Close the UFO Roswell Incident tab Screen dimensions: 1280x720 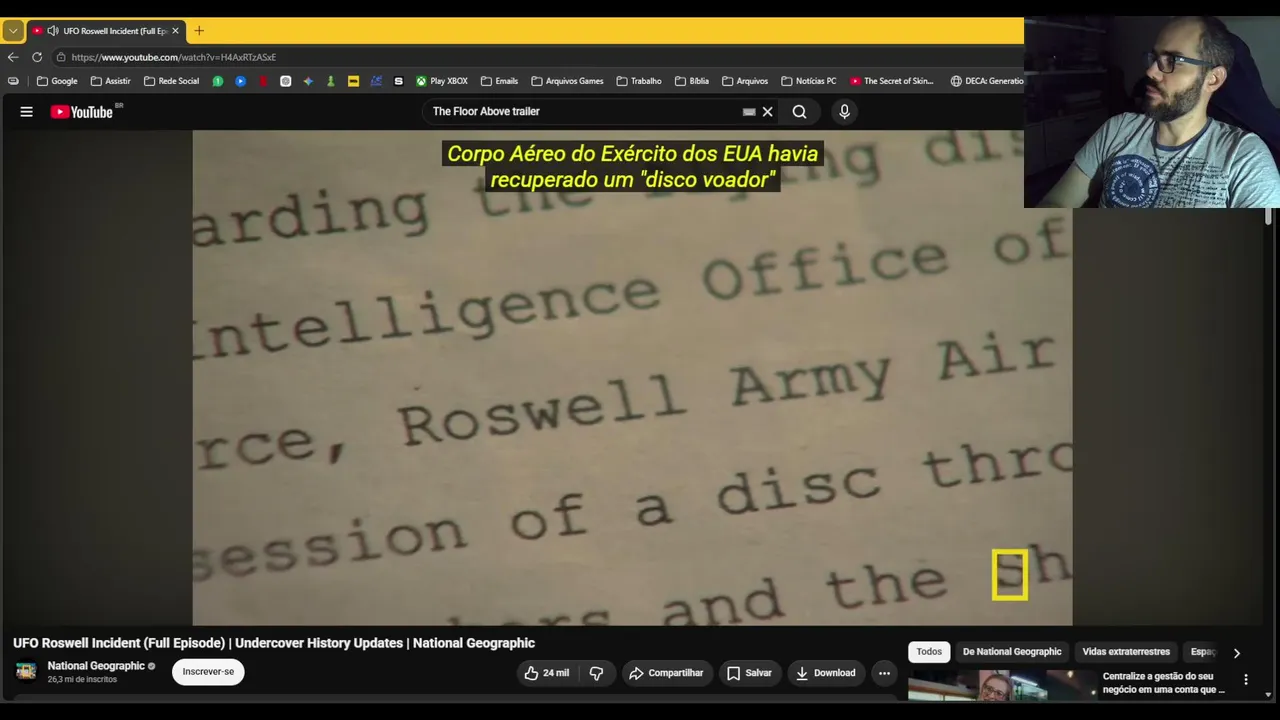(x=175, y=31)
